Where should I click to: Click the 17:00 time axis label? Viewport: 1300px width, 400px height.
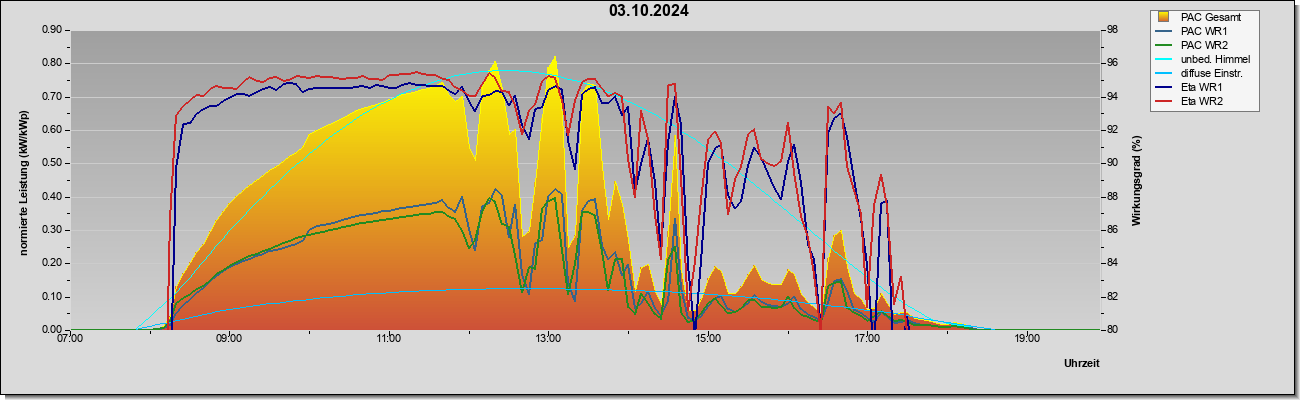pyautogui.click(x=867, y=338)
